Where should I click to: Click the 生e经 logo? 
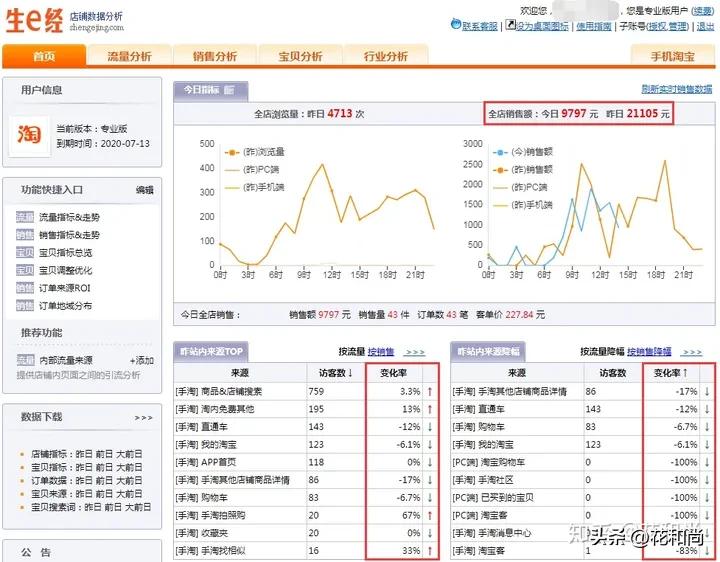coord(34,21)
